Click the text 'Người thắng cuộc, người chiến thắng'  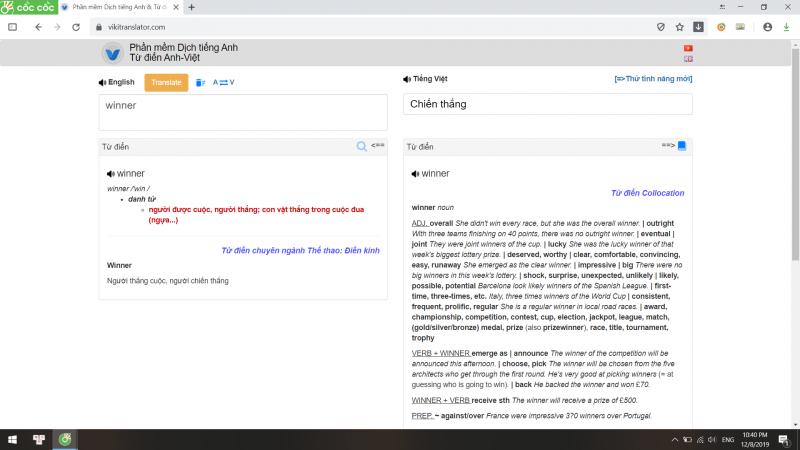click(x=168, y=281)
